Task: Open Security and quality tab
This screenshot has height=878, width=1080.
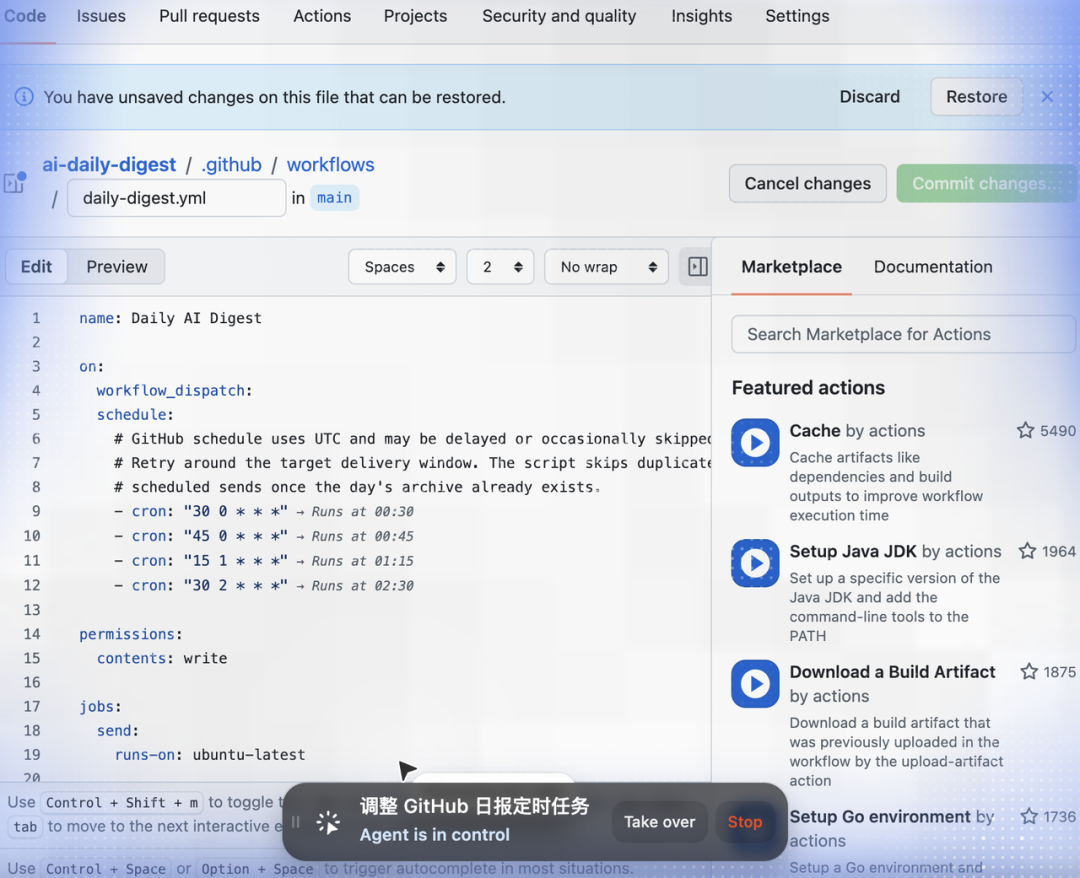Action: tap(559, 16)
